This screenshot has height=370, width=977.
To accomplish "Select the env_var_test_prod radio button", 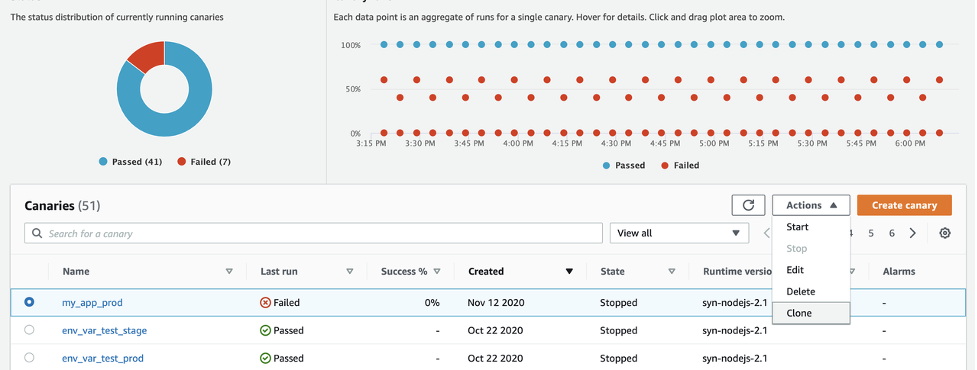I will 29,358.
